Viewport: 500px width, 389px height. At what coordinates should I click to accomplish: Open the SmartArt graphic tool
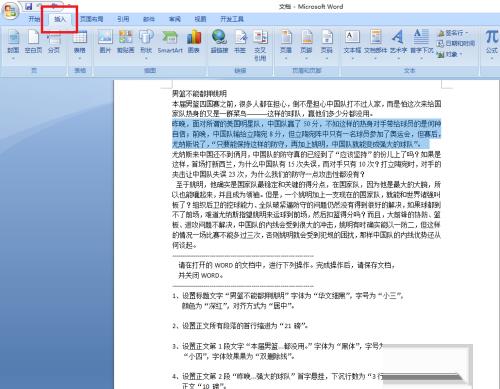point(170,41)
